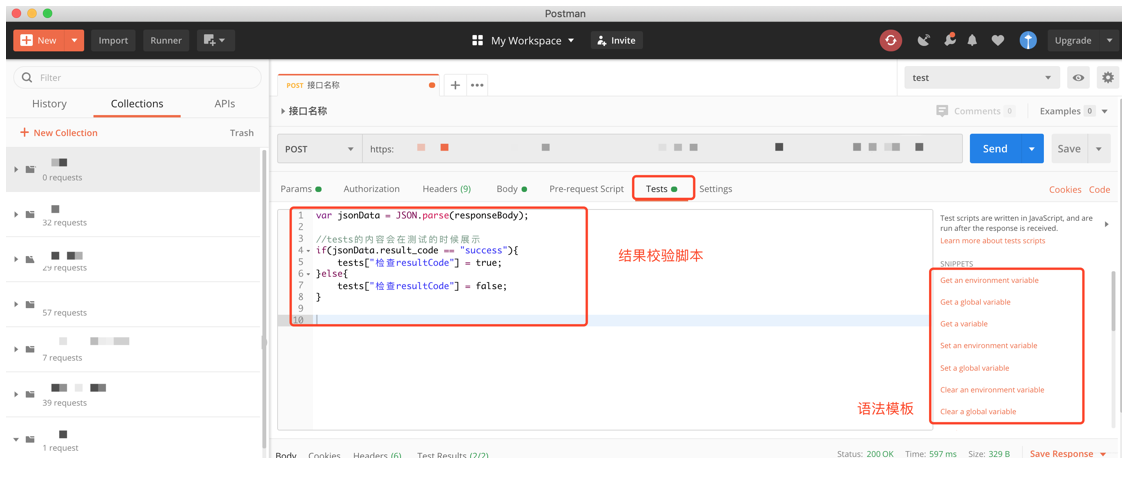Switch to the APIs tab
The image size is (1126, 490).
click(x=225, y=103)
